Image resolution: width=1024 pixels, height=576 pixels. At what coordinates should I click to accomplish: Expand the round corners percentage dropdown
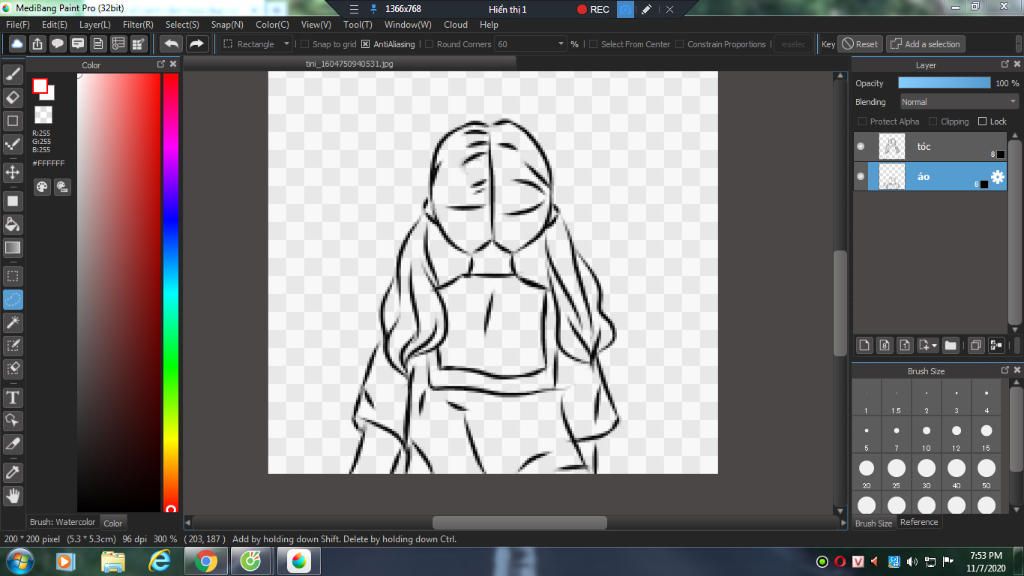point(560,44)
